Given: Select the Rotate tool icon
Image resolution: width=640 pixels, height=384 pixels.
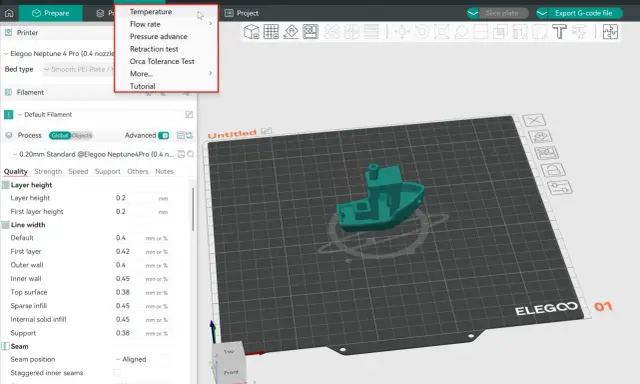Looking at the screenshot, I should 422,31.
